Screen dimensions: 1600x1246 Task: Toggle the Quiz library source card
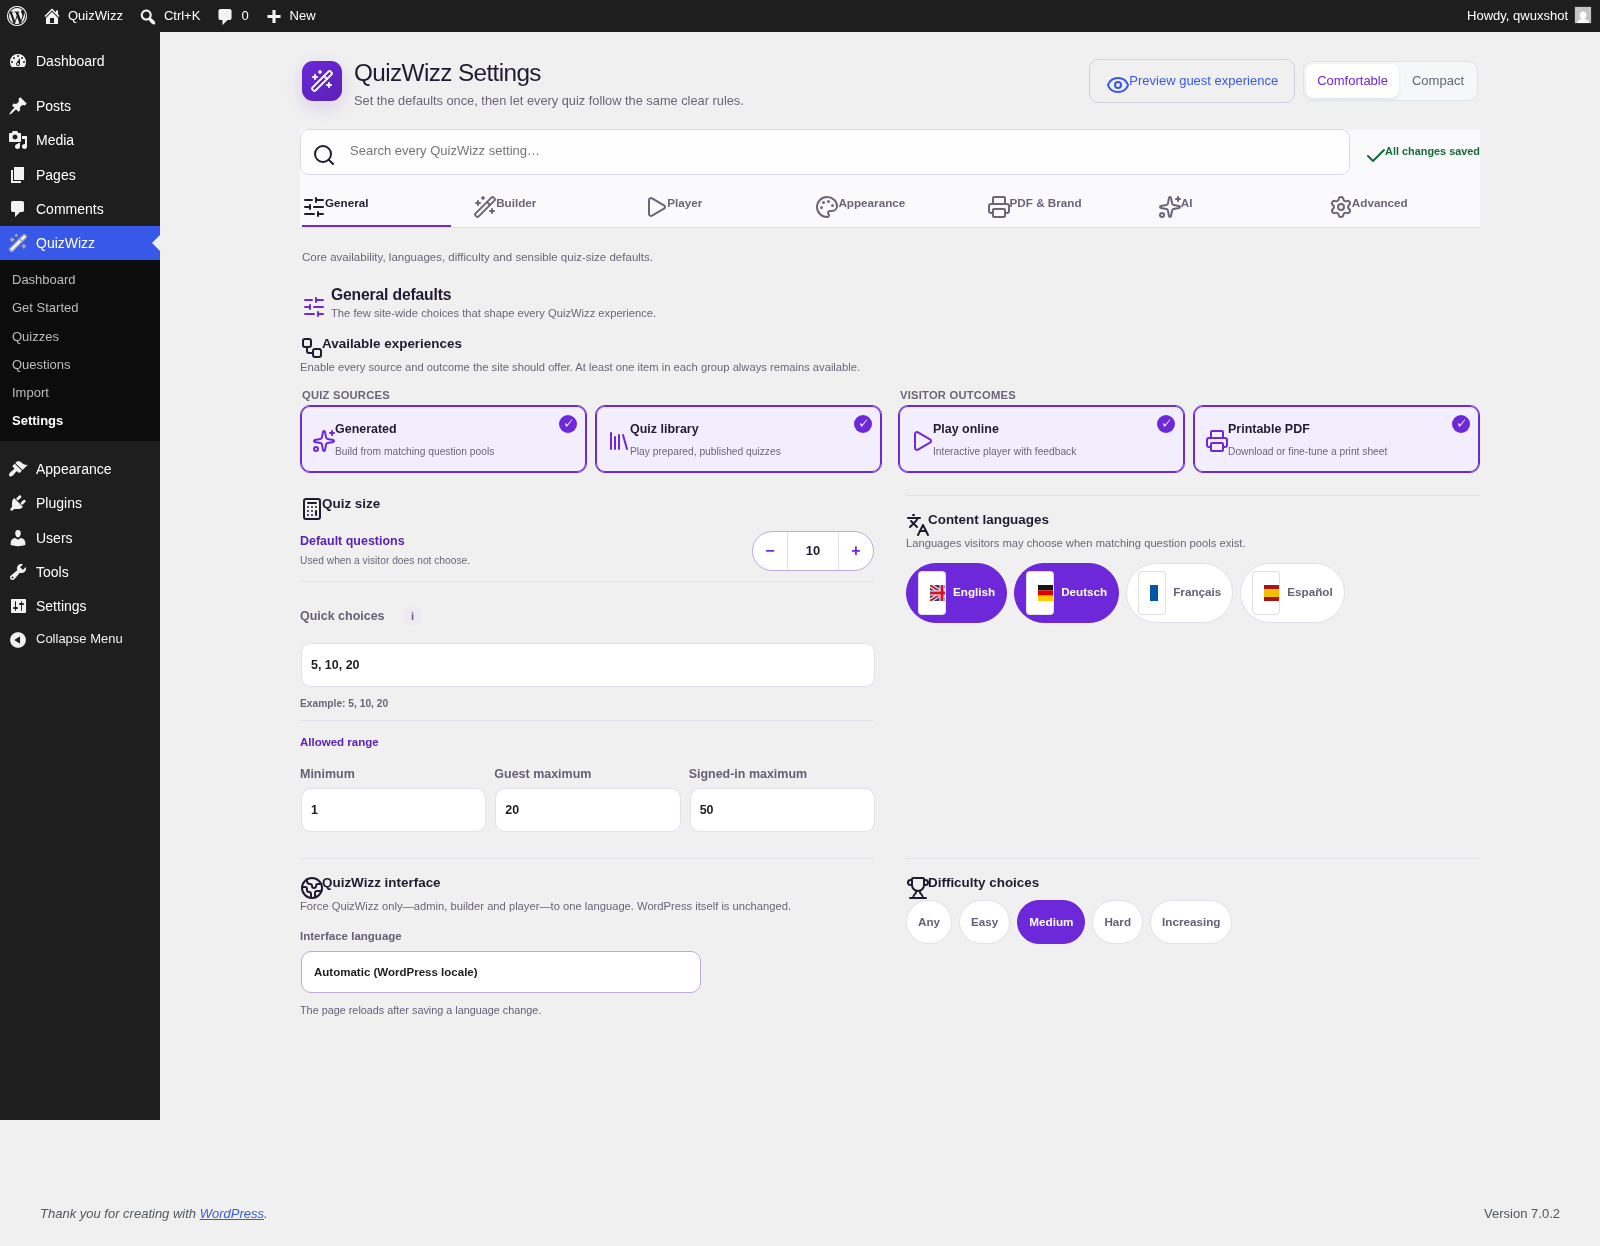tap(738, 439)
